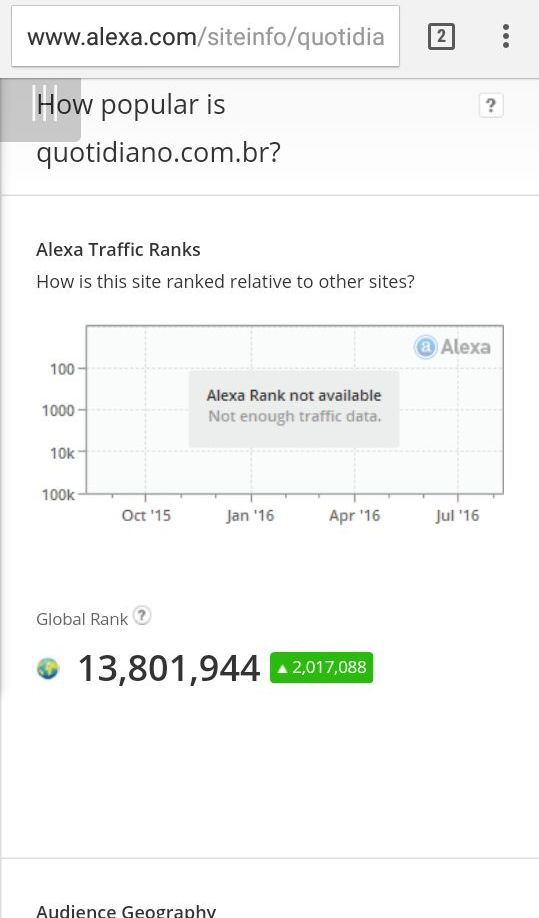
Task: Click the Jul '16 label on chart axis
Action: coord(457,516)
